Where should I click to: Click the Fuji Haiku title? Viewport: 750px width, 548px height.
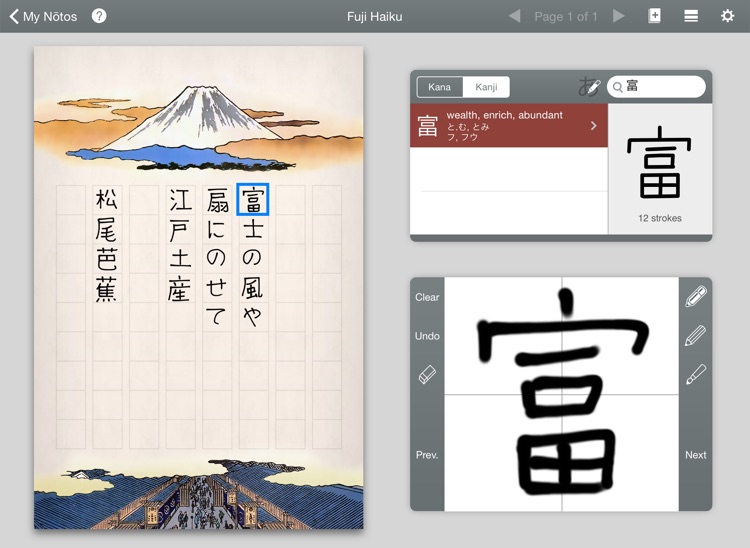[375, 17]
